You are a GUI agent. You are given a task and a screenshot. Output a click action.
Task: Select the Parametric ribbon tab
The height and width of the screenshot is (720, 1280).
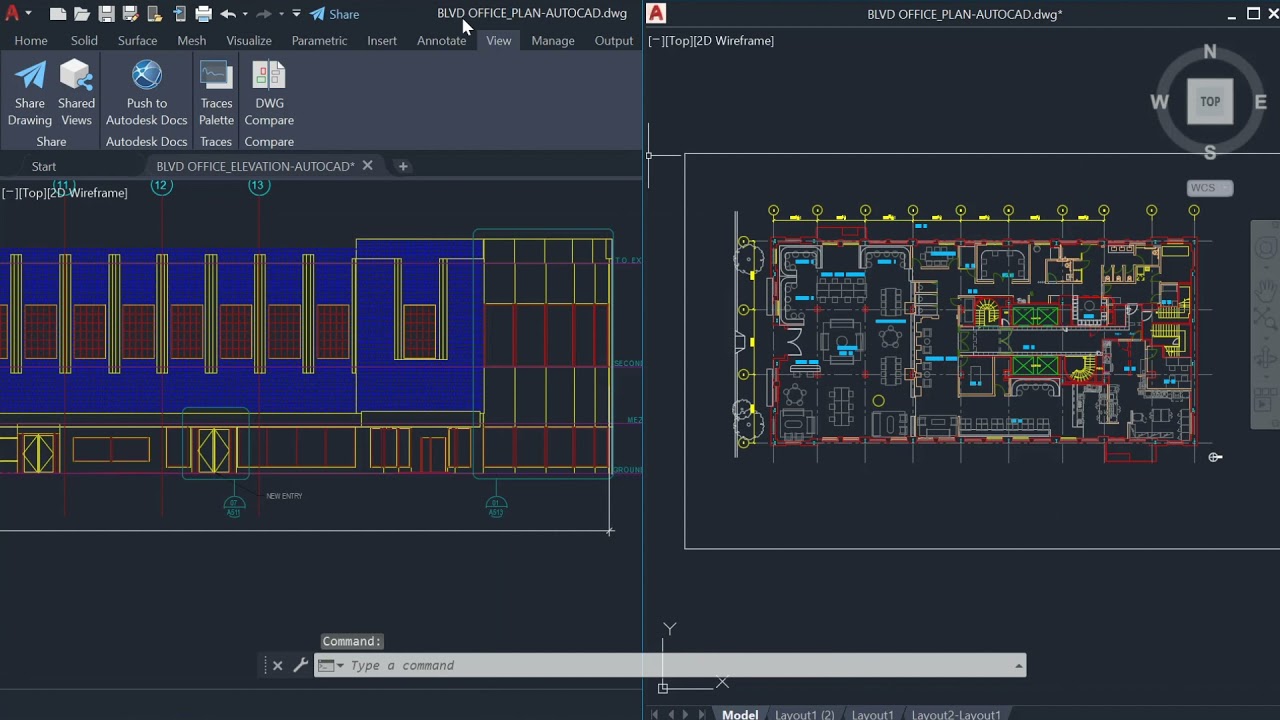pyautogui.click(x=319, y=41)
